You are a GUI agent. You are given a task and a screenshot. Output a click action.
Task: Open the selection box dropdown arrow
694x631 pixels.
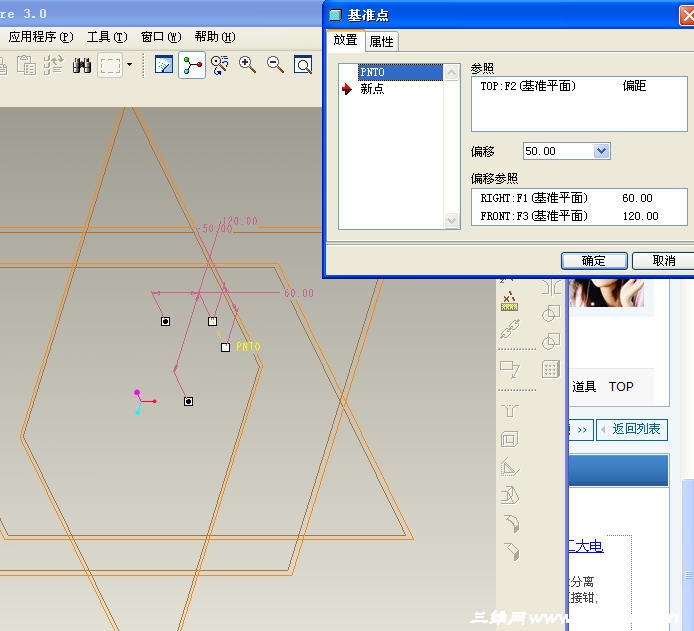tap(129, 65)
